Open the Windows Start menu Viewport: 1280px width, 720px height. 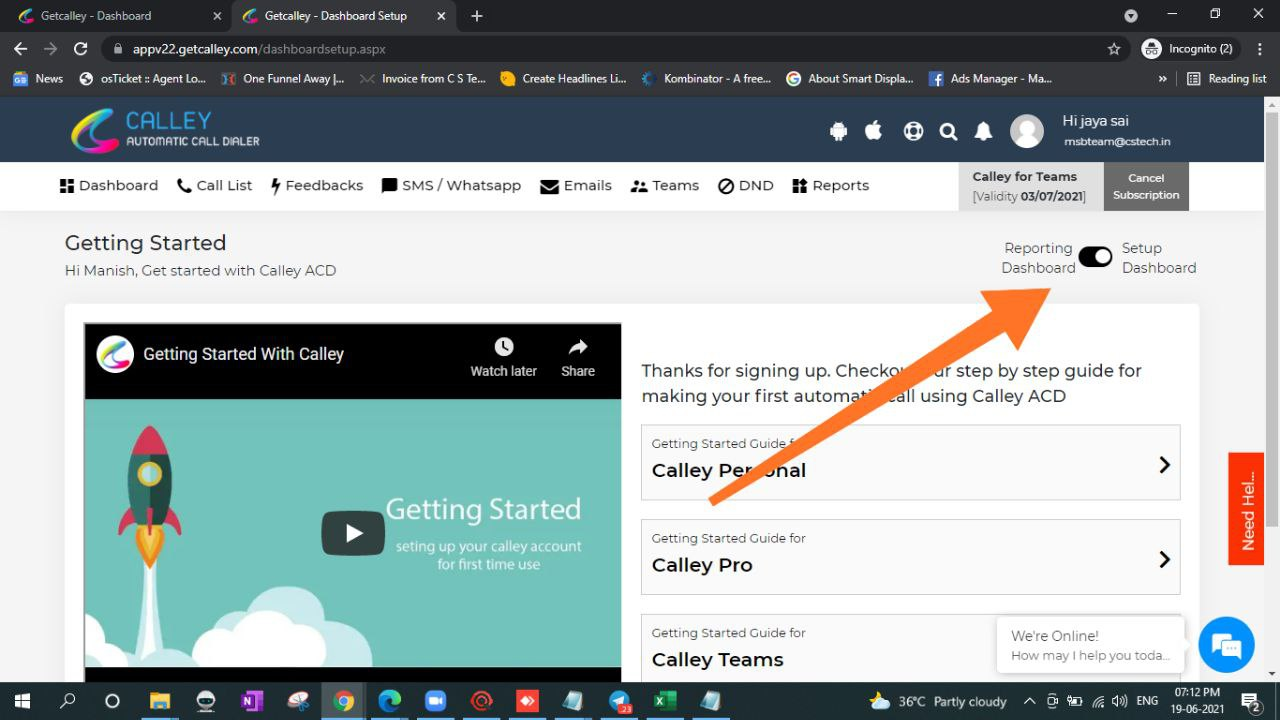[x=21, y=701]
